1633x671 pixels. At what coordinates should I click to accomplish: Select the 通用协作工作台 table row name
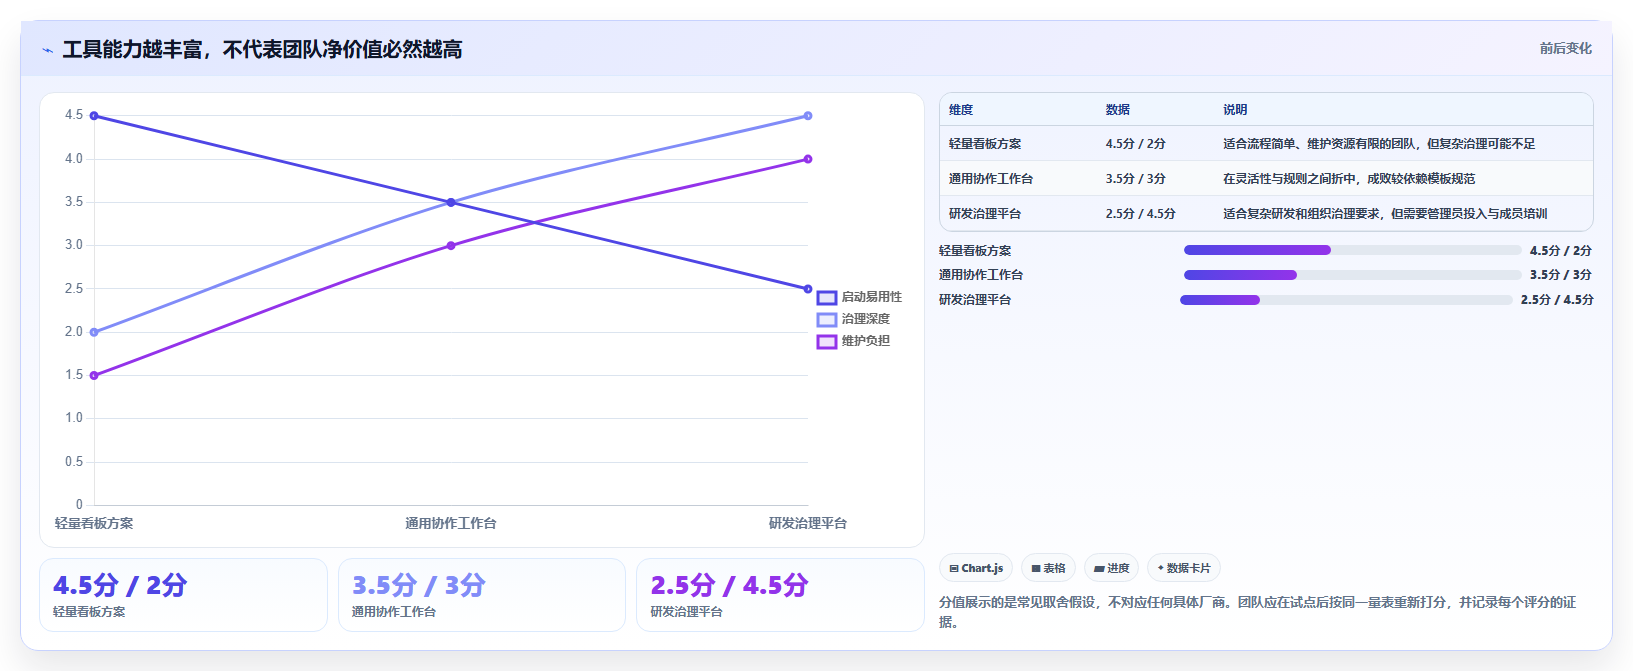[991, 179]
